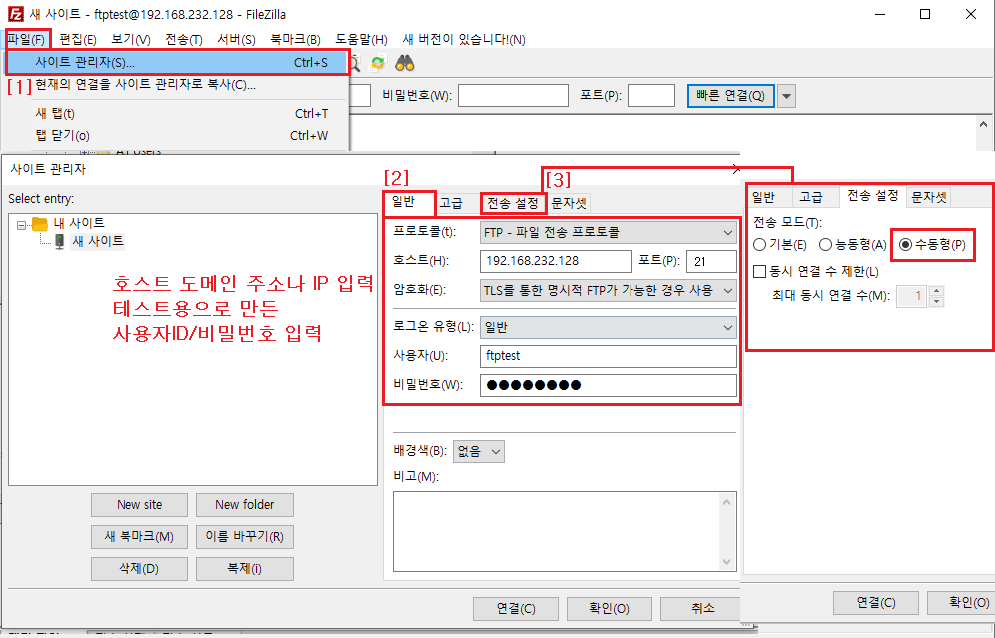
Task: Click the main window log scrollbar up arrow
Action: [x=984, y=125]
